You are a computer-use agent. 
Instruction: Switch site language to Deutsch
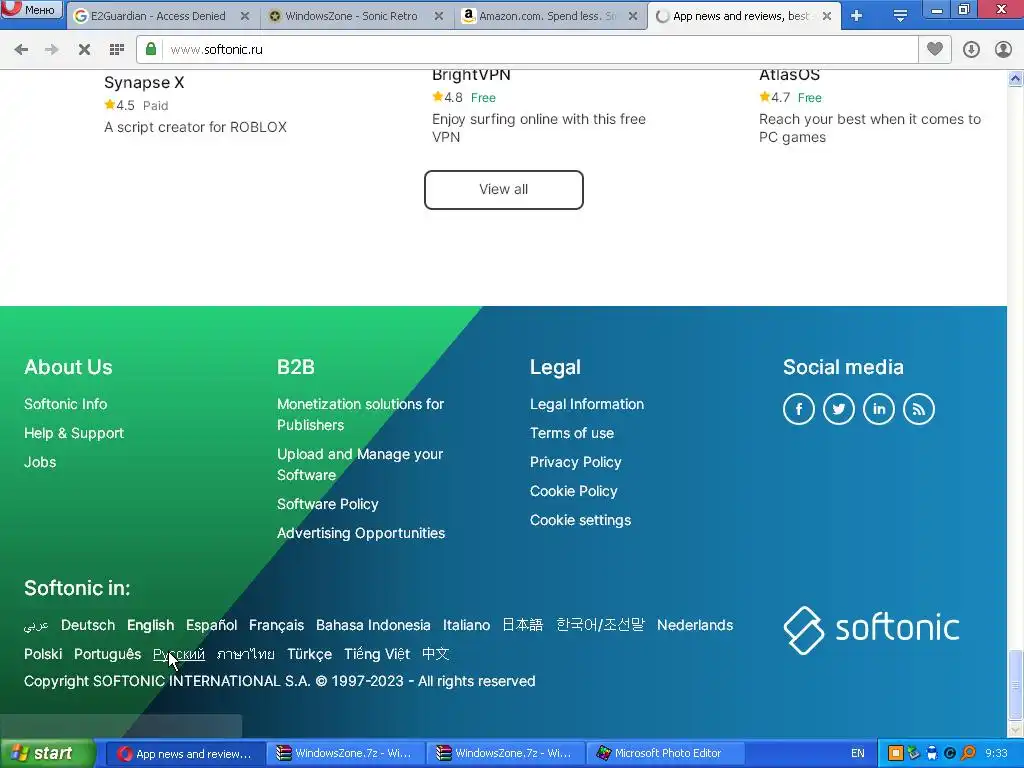pyautogui.click(x=88, y=625)
